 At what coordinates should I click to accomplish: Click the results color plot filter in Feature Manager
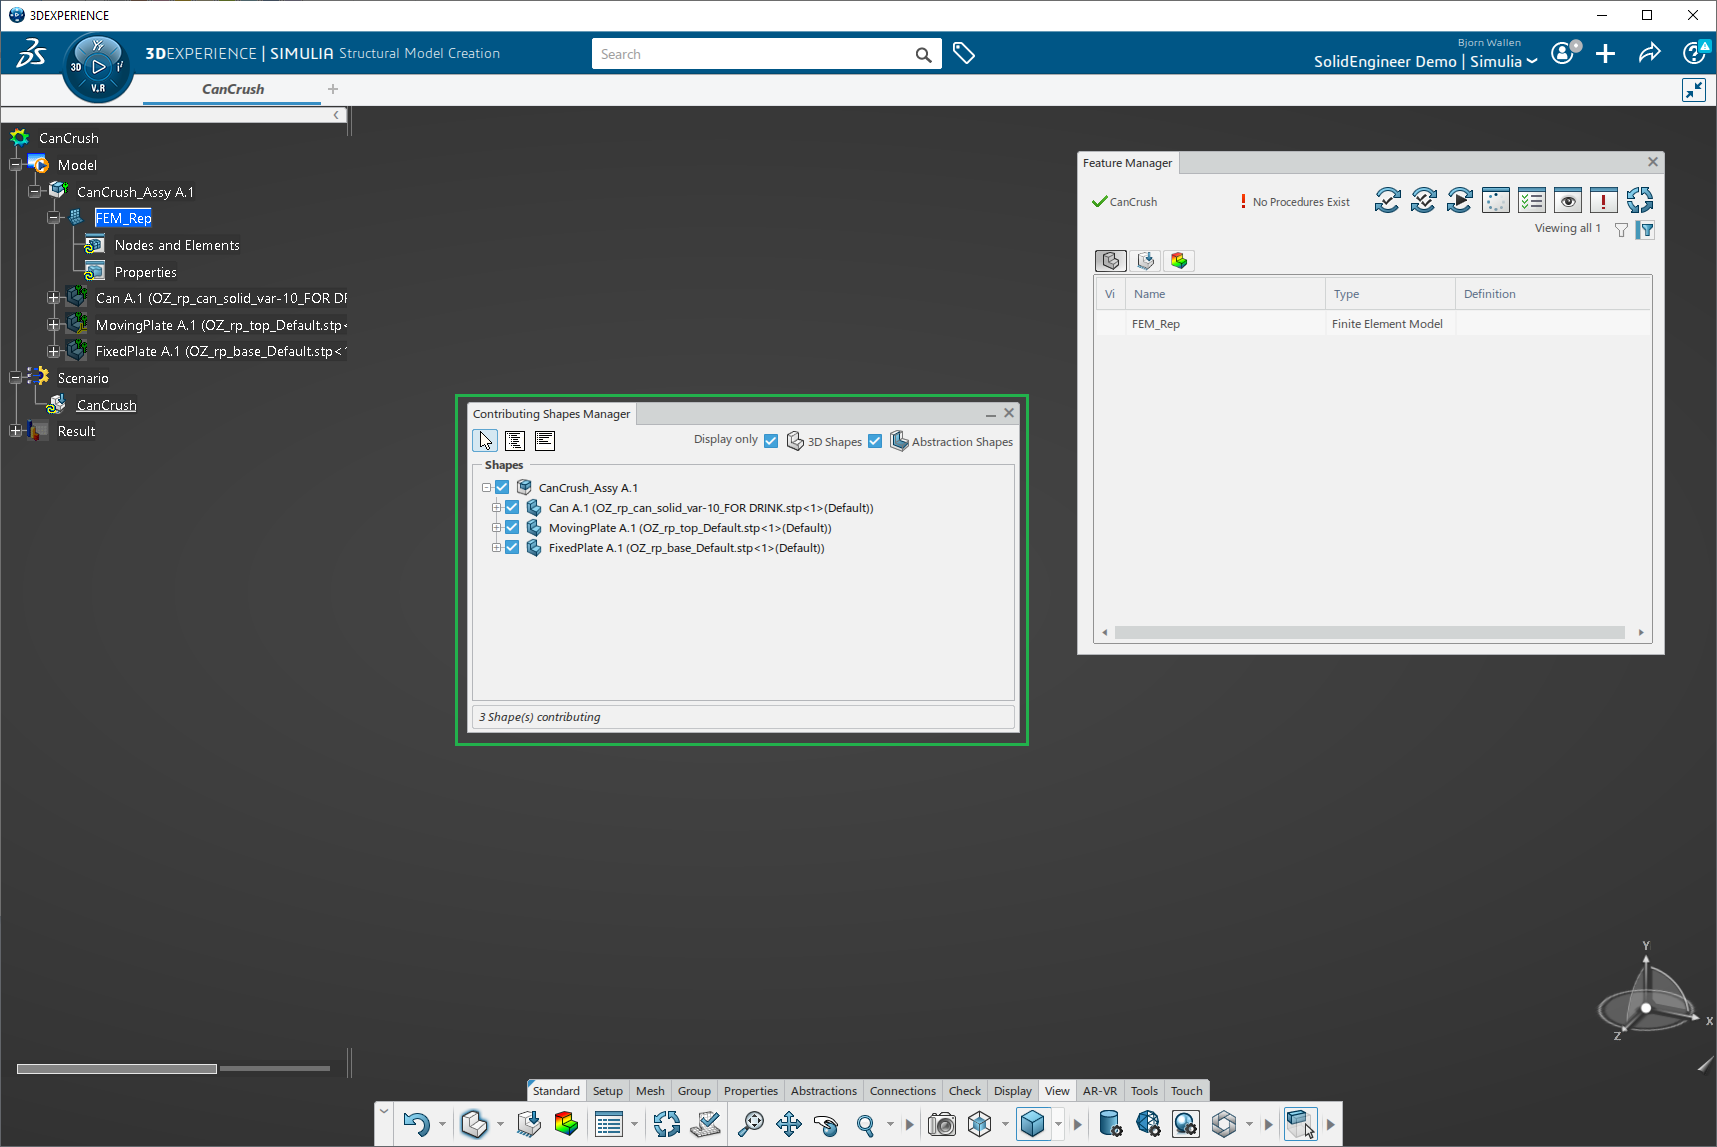click(x=1179, y=261)
